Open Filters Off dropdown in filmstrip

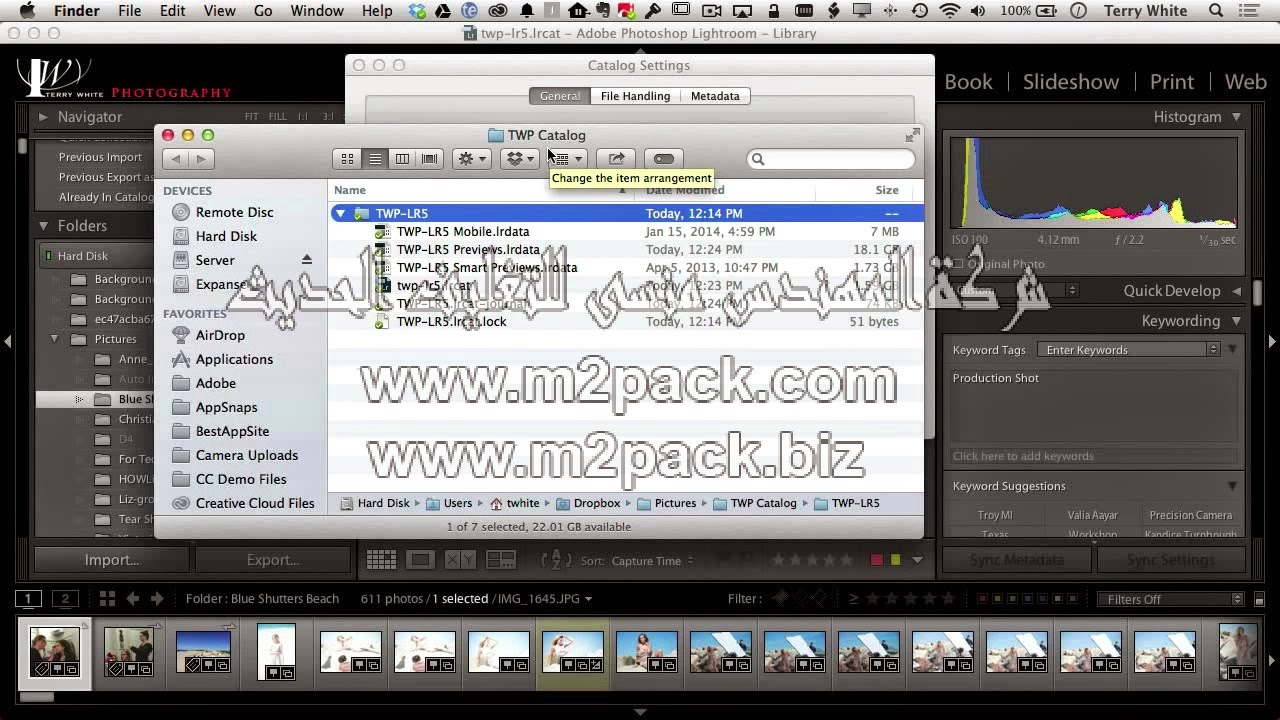coord(1170,599)
